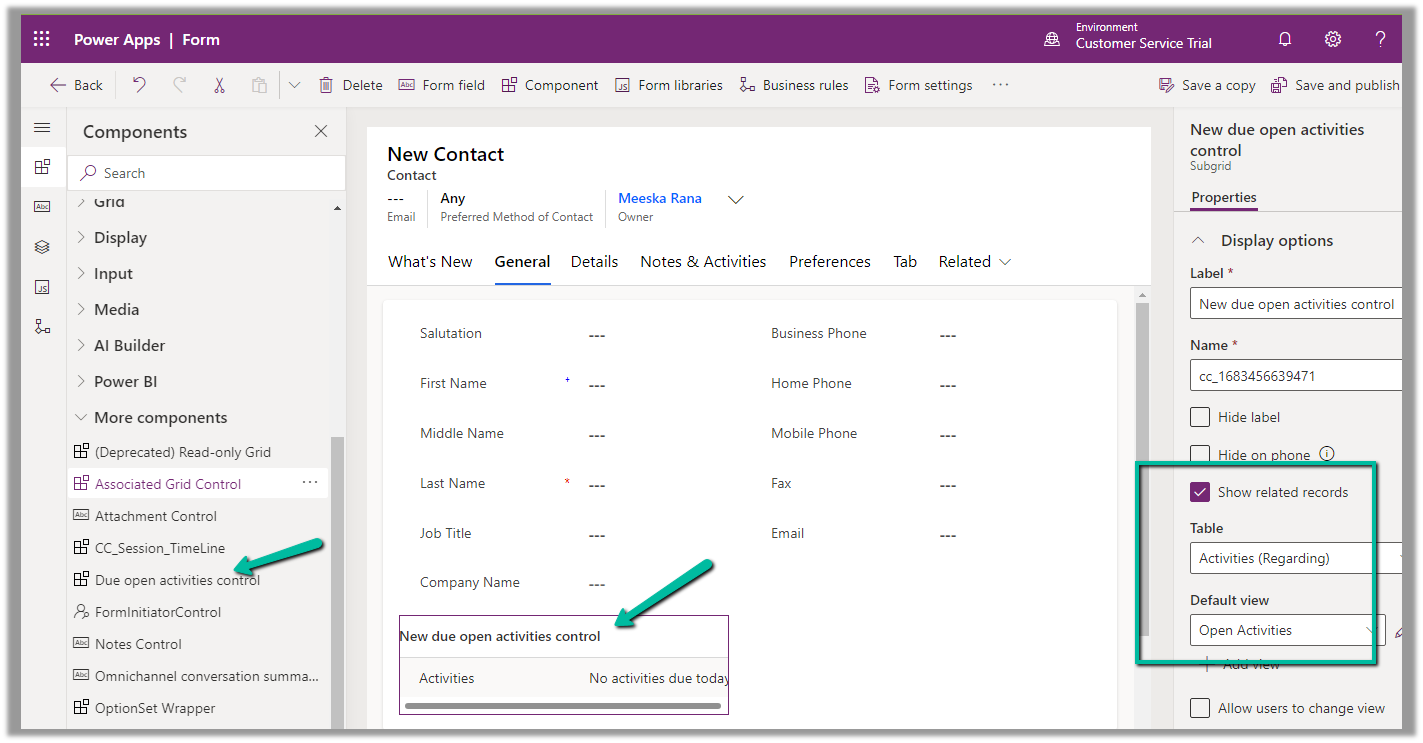Click the Save and publish button
This screenshot has height=743, width=1423.
1335,85
